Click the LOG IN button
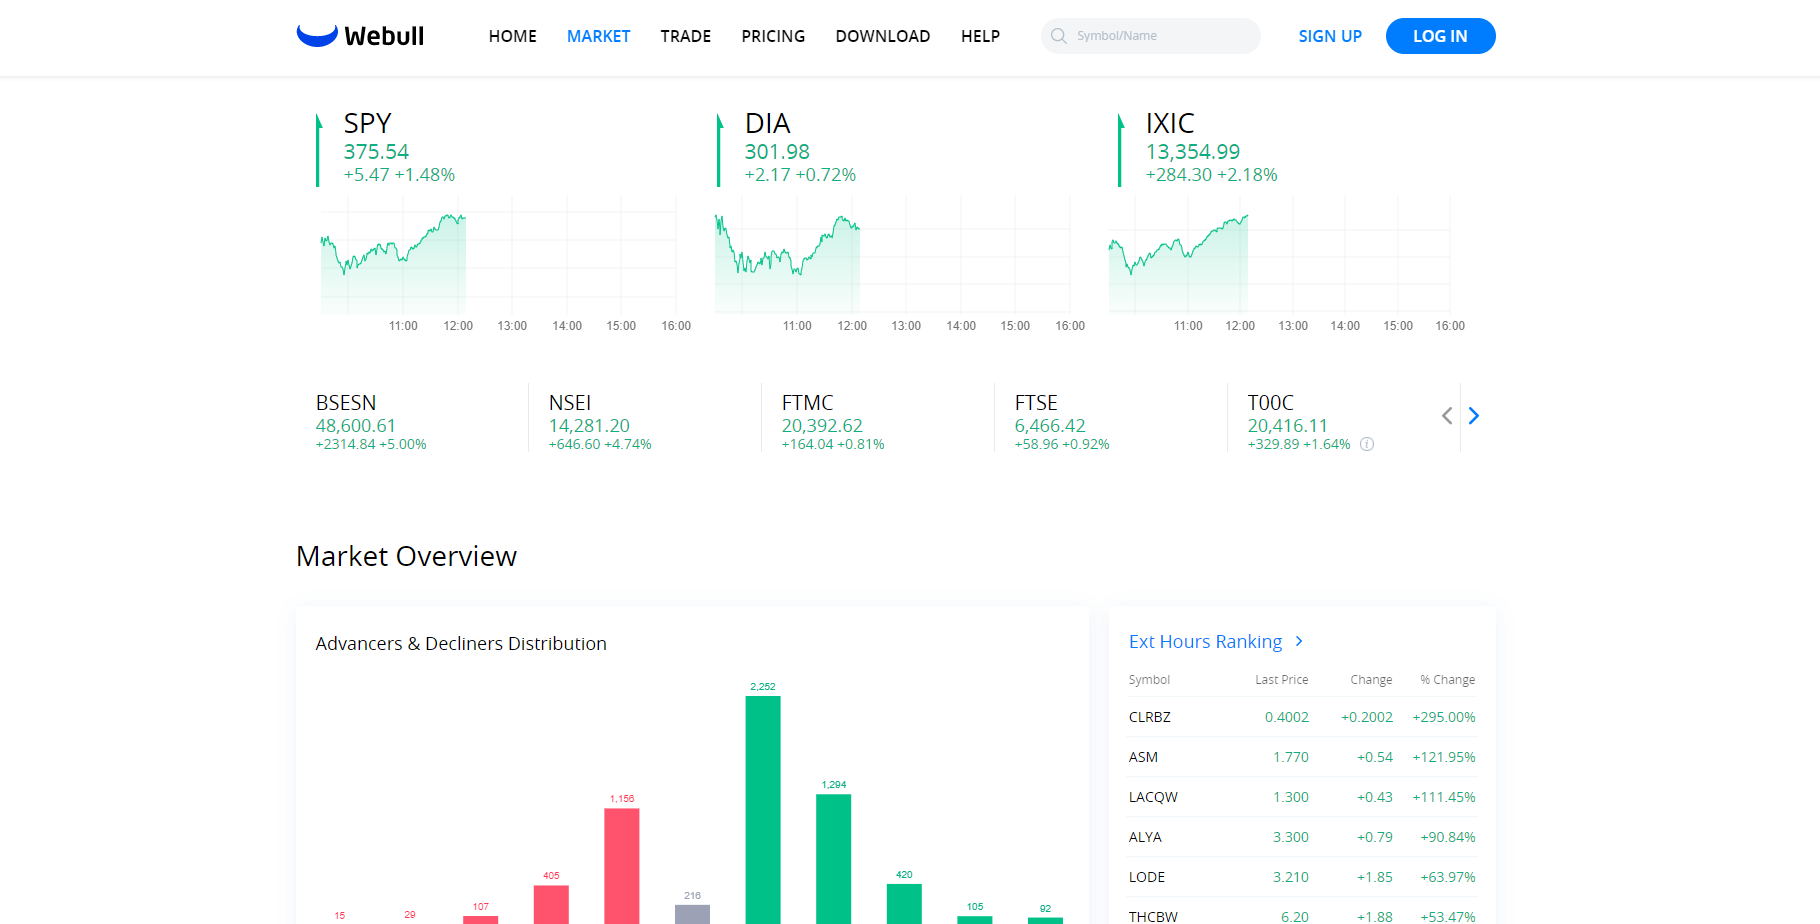 (1441, 36)
